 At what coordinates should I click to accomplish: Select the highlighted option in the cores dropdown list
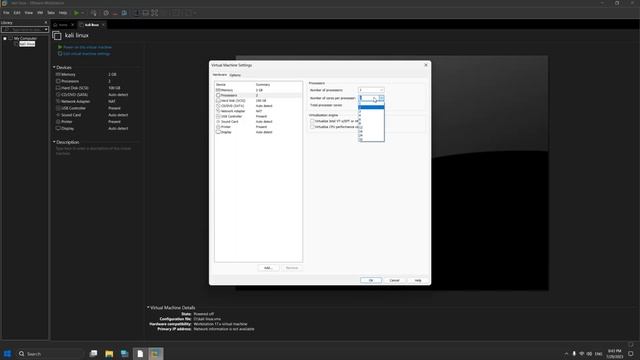click(371, 107)
